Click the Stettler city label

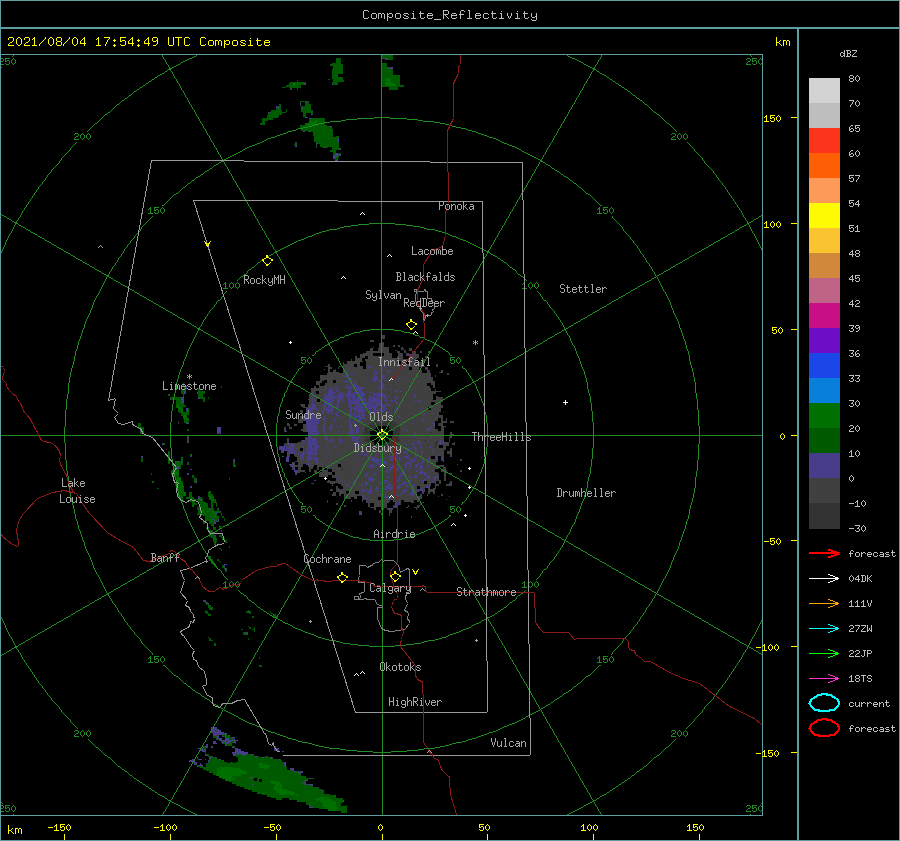tap(583, 289)
